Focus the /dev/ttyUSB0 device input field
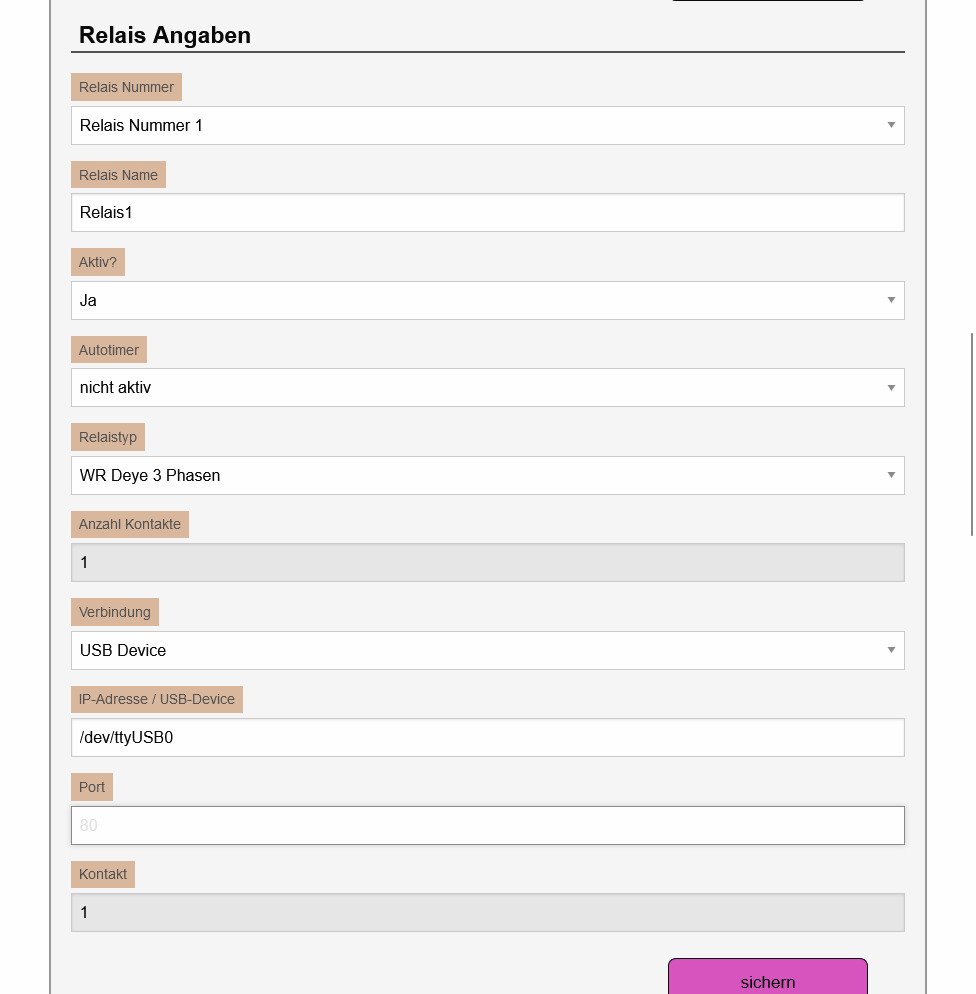Screen dimensions: 976x994 [487, 738]
